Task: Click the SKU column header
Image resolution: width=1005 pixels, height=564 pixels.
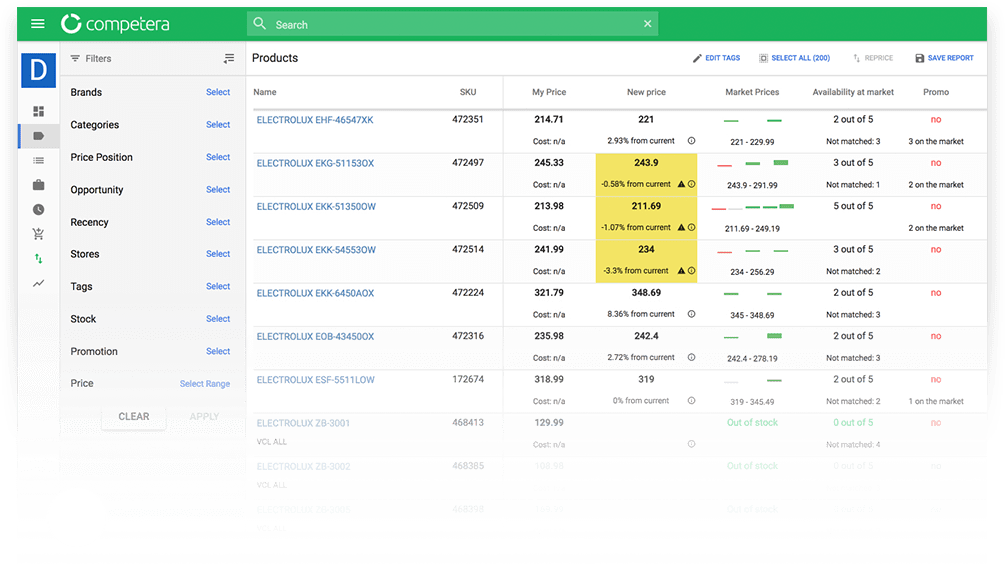Action: [x=468, y=92]
